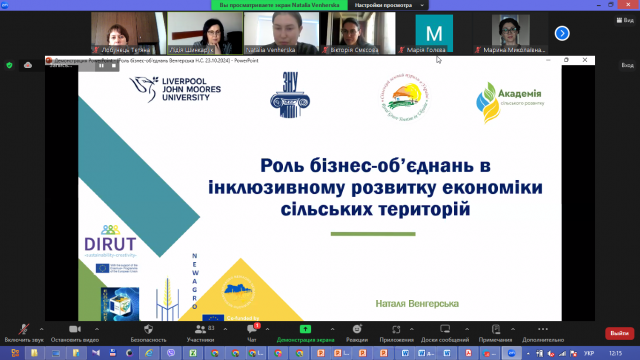
Task: Click the cloud recording indicator icon
Action: (x=28, y=65)
